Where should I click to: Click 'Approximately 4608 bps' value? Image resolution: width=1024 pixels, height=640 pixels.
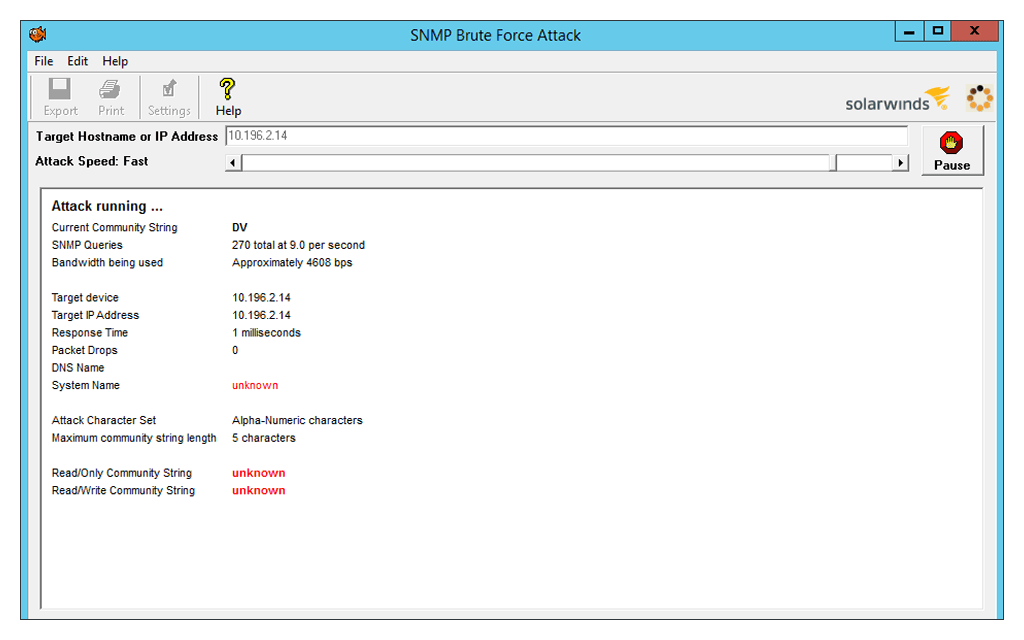point(292,263)
